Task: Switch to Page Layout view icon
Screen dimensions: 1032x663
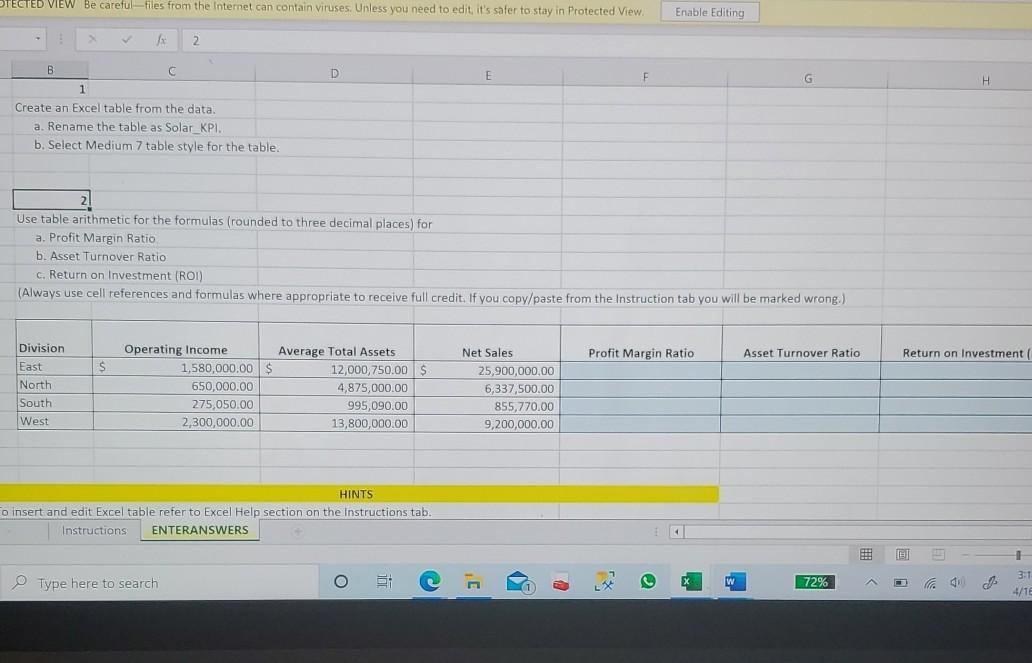Action: (x=902, y=555)
